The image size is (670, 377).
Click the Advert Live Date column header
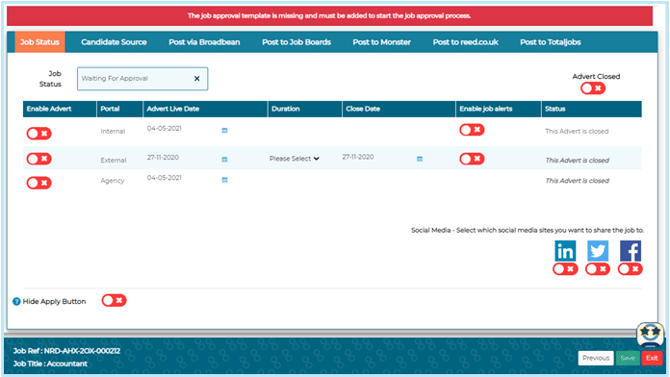206,109
